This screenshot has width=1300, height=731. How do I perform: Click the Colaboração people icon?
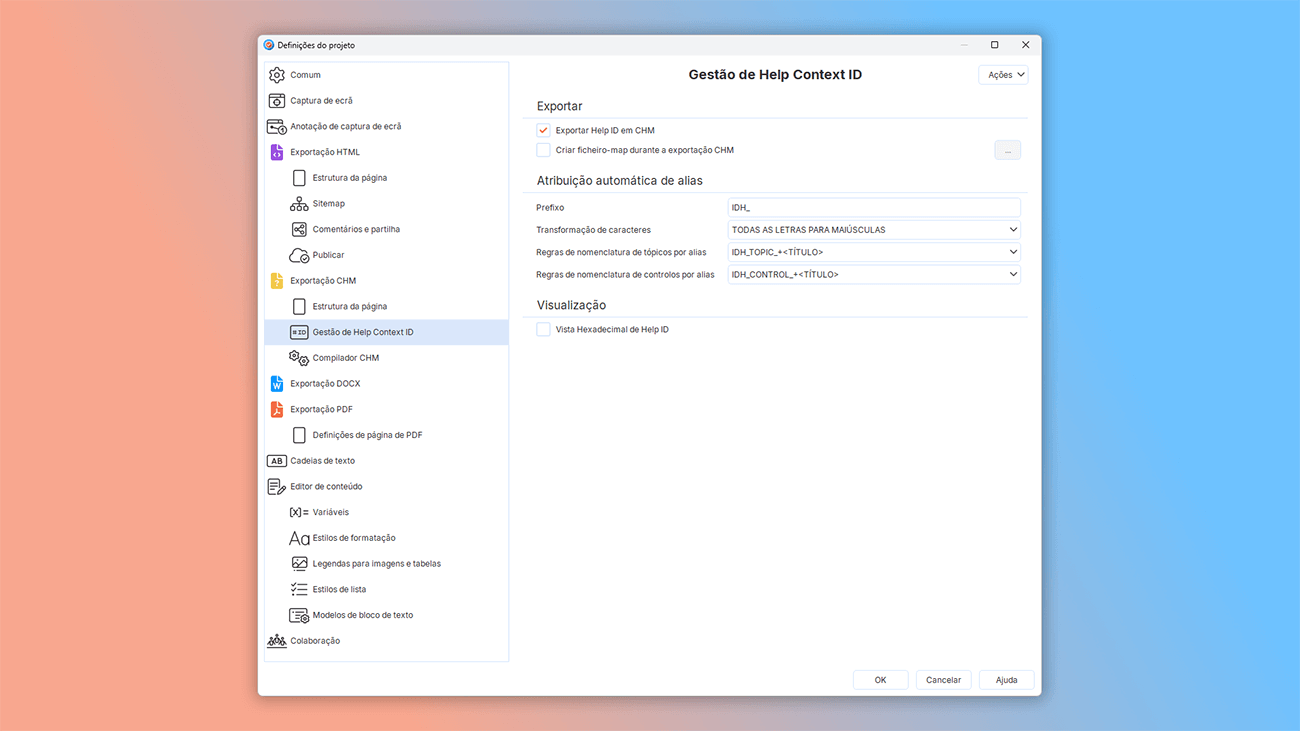[277, 641]
